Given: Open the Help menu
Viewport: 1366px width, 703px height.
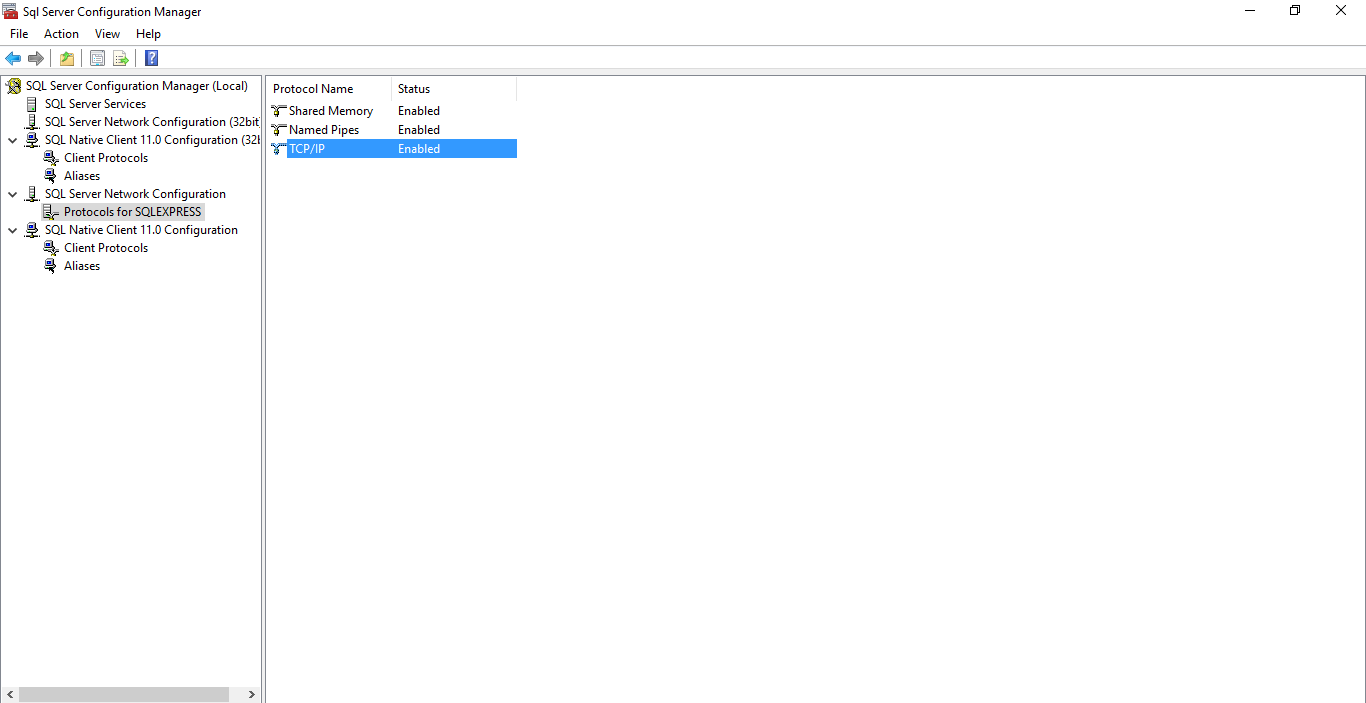Looking at the screenshot, I should [x=148, y=34].
